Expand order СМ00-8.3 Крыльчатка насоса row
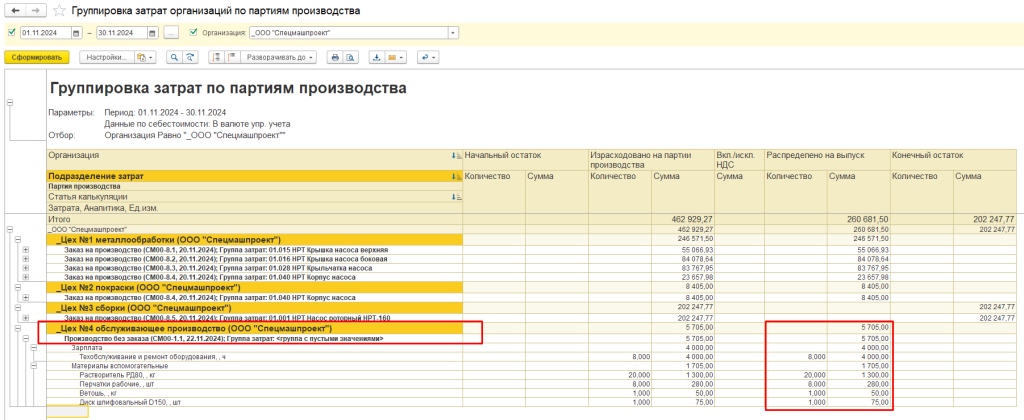The height and width of the screenshot is (420, 1024). [26, 268]
